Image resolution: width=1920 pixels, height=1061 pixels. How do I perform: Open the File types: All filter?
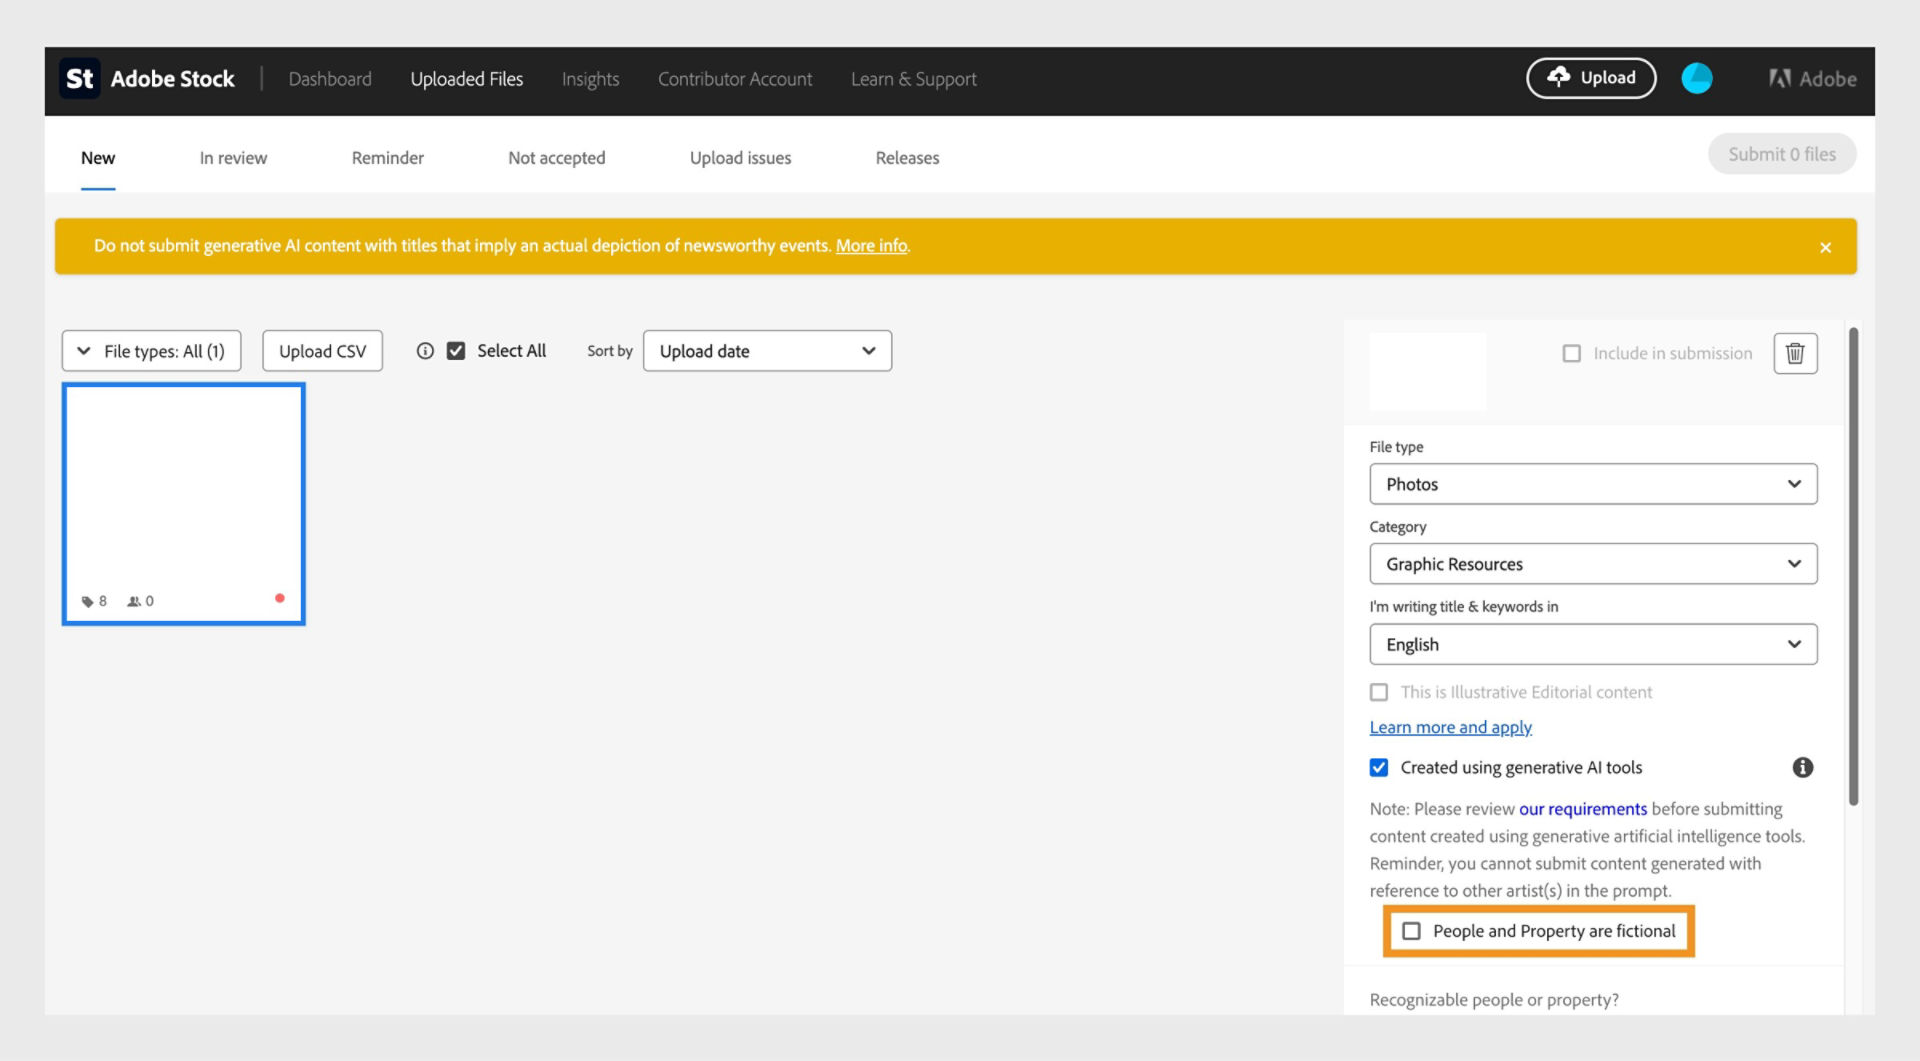click(x=151, y=351)
